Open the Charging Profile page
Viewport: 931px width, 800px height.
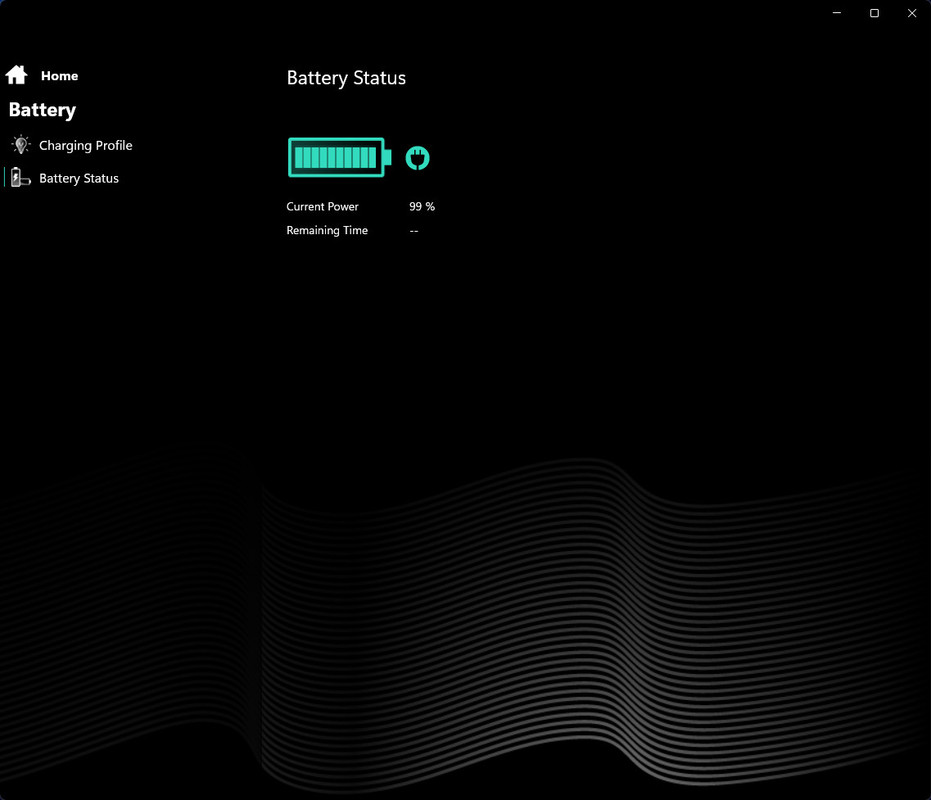[86, 146]
